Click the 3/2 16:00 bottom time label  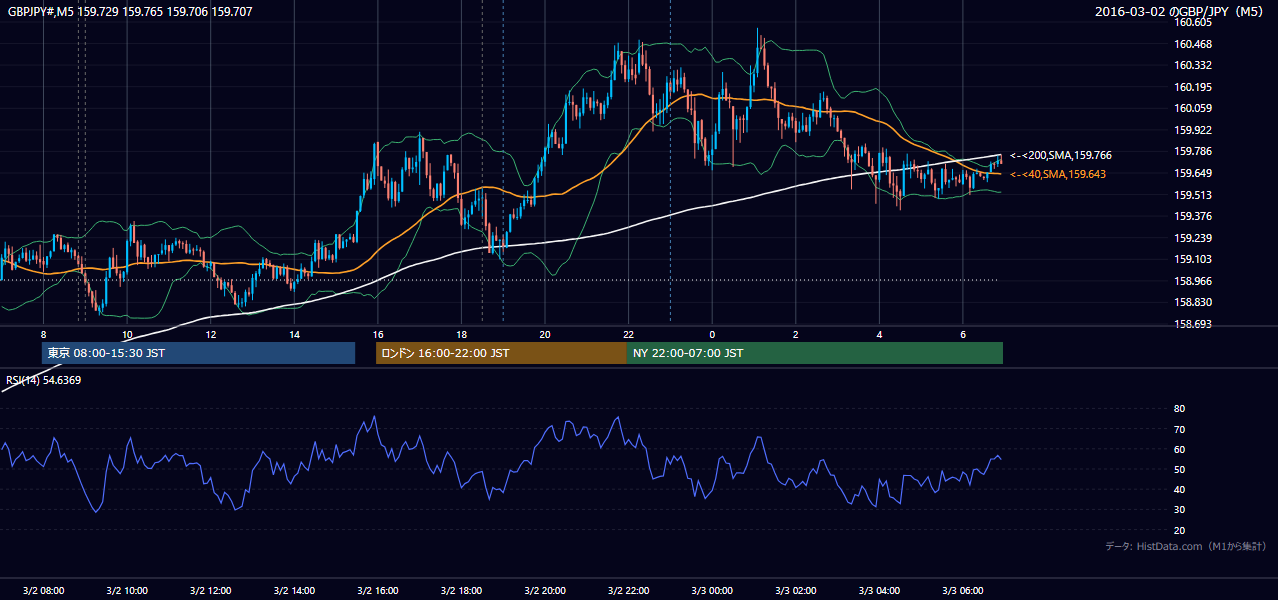[x=378, y=591]
